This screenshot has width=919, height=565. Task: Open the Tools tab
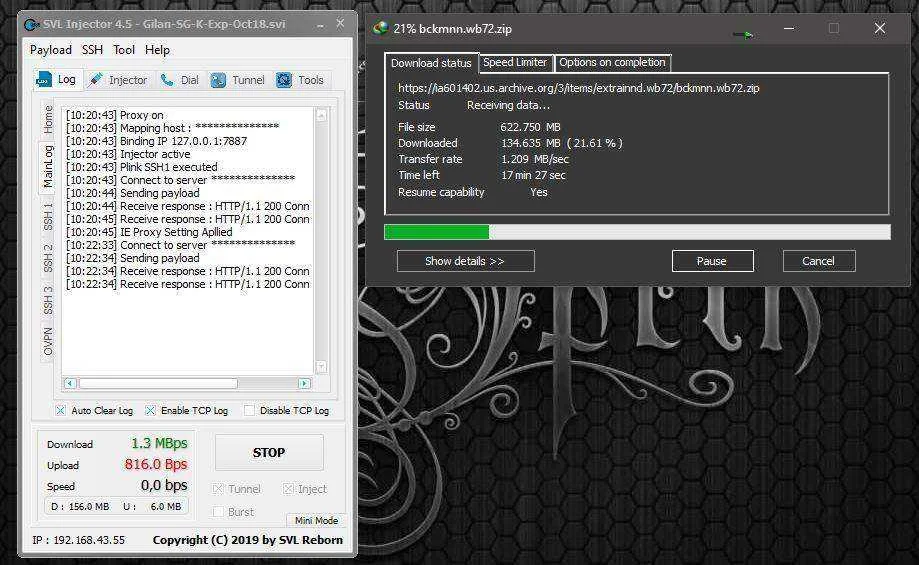coord(299,80)
